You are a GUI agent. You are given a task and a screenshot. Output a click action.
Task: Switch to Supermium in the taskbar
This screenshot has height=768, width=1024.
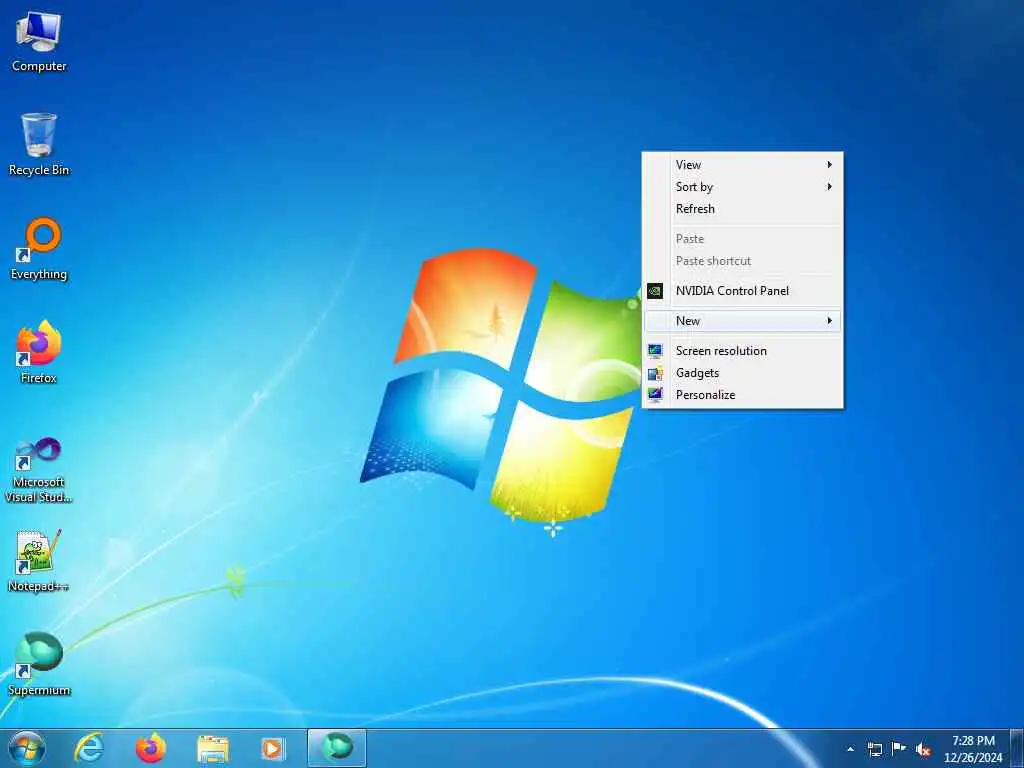337,748
